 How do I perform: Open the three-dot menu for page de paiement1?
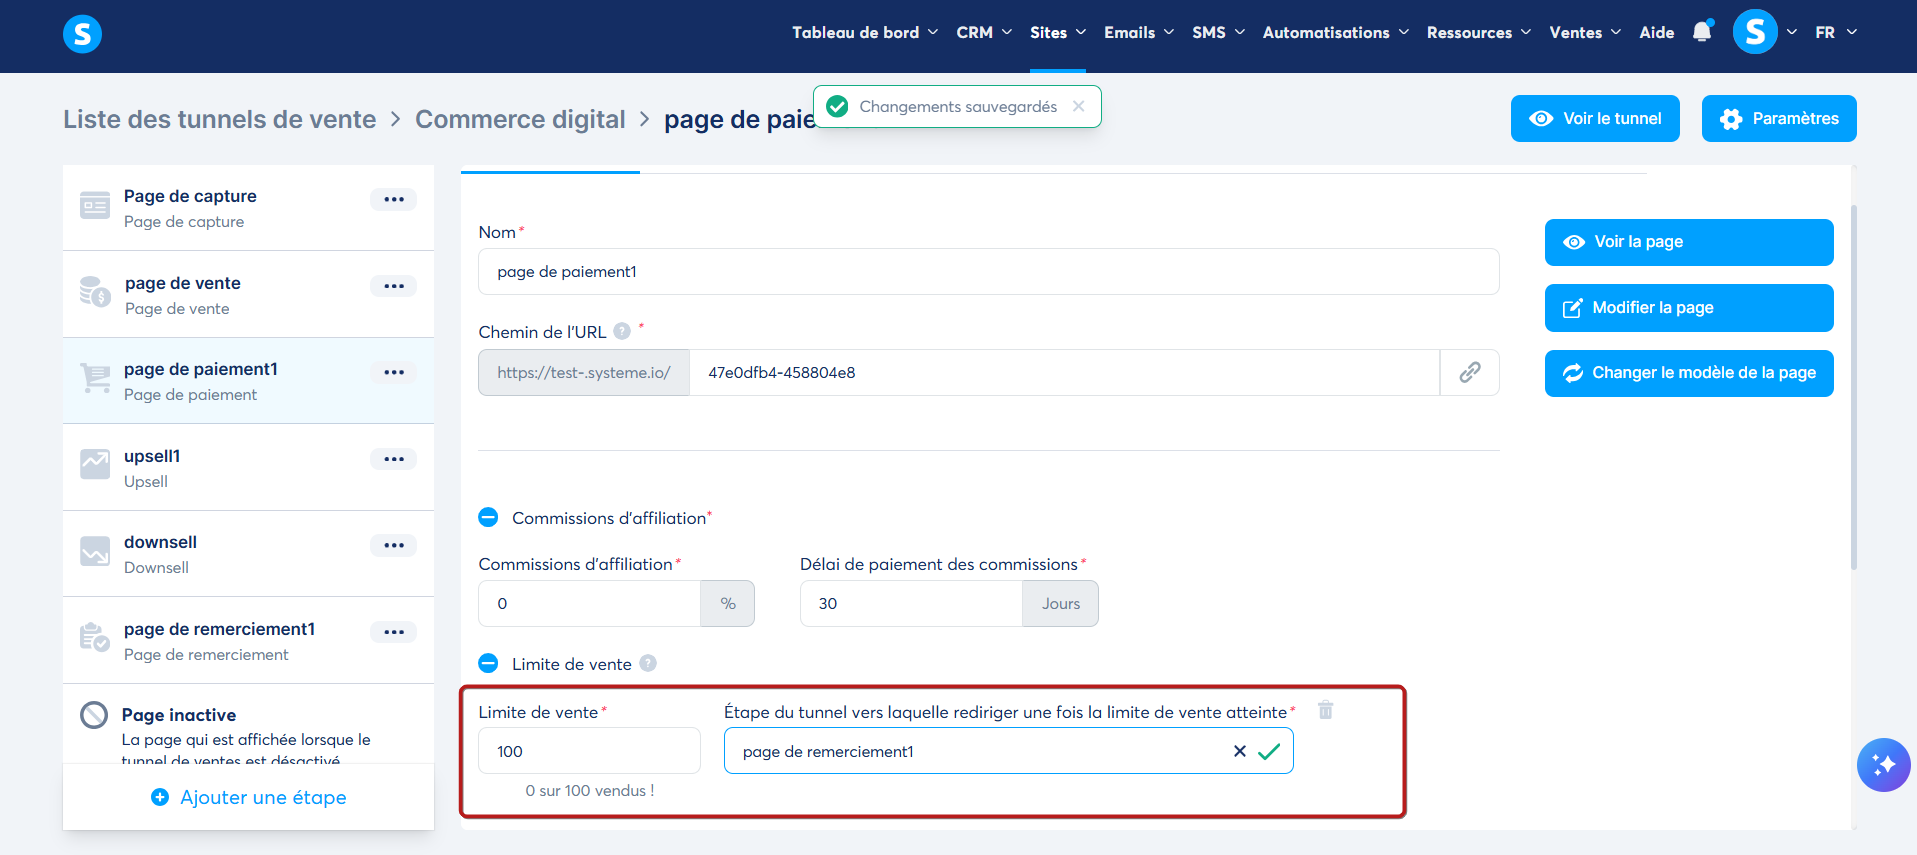coord(394,372)
